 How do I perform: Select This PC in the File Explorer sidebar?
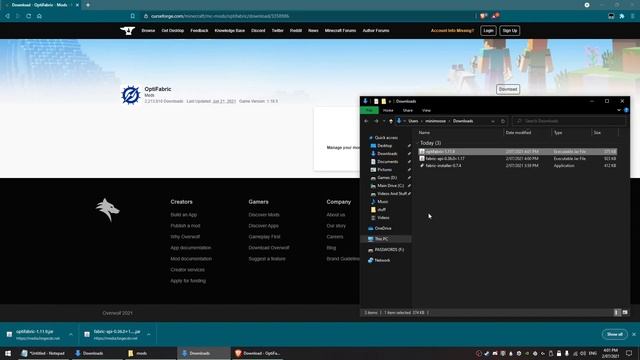tap(381, 239)
